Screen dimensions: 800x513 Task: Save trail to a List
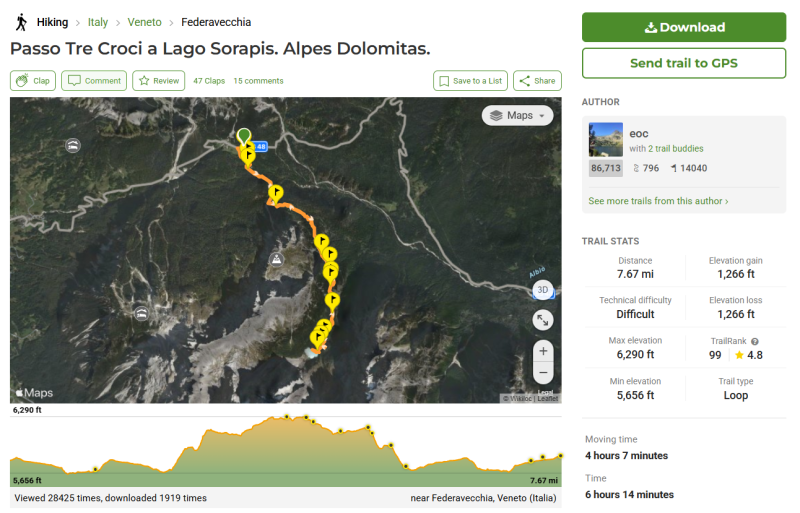(470, 81)
